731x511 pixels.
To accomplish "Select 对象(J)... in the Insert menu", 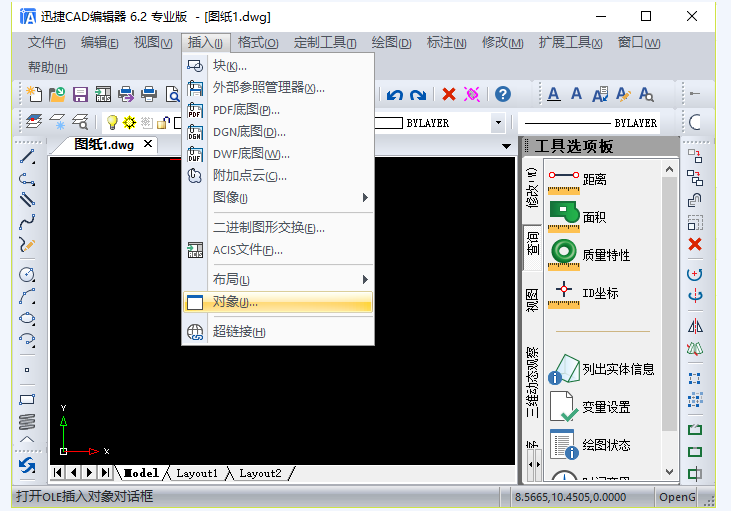I will [x=279, y=302].
